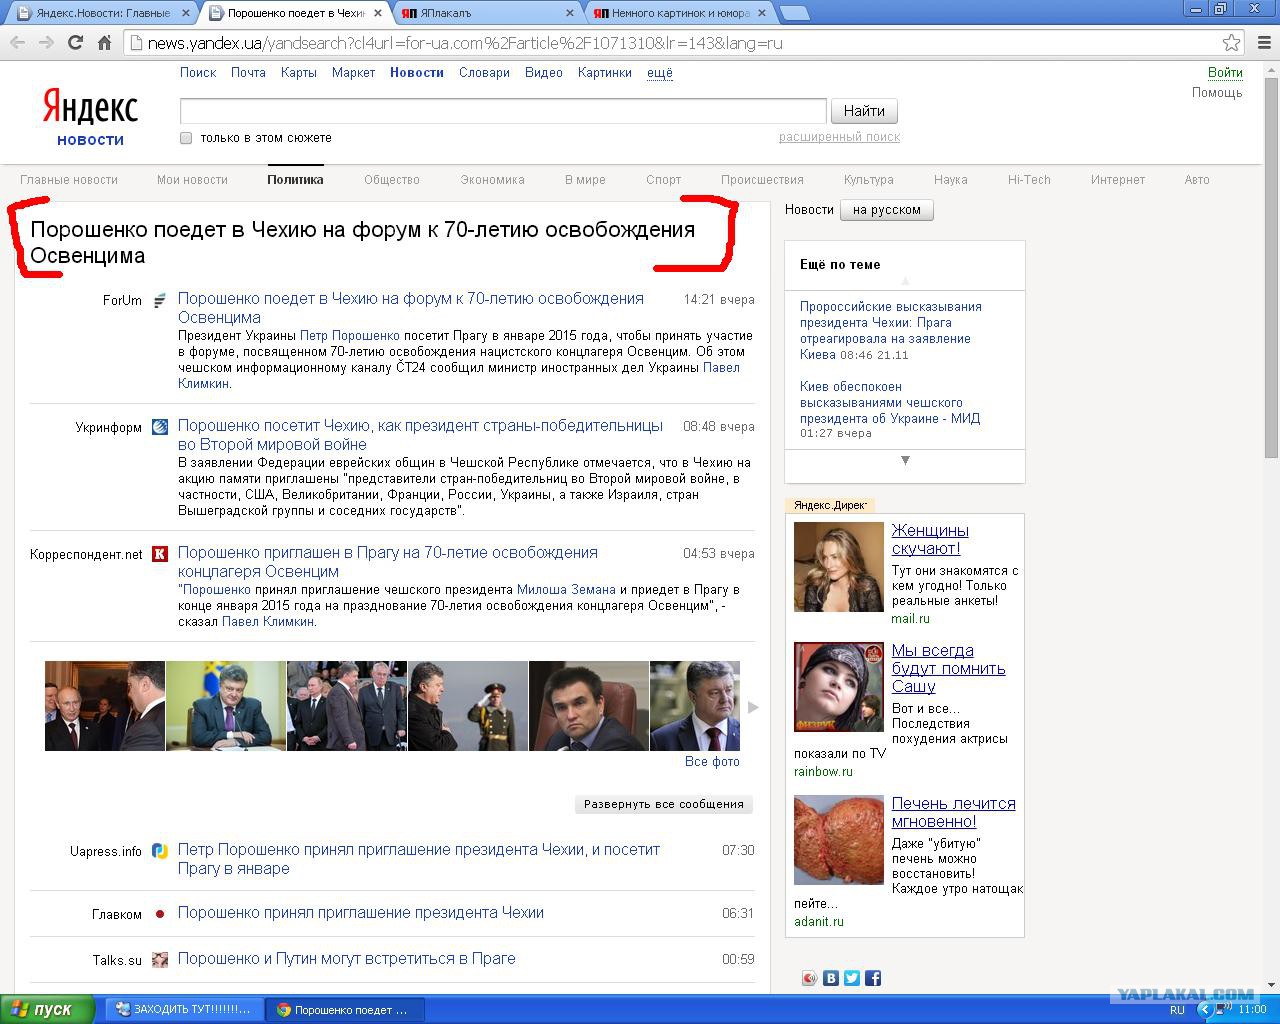
Task: Share via the Facebook icon
Action: click(873, 978)
